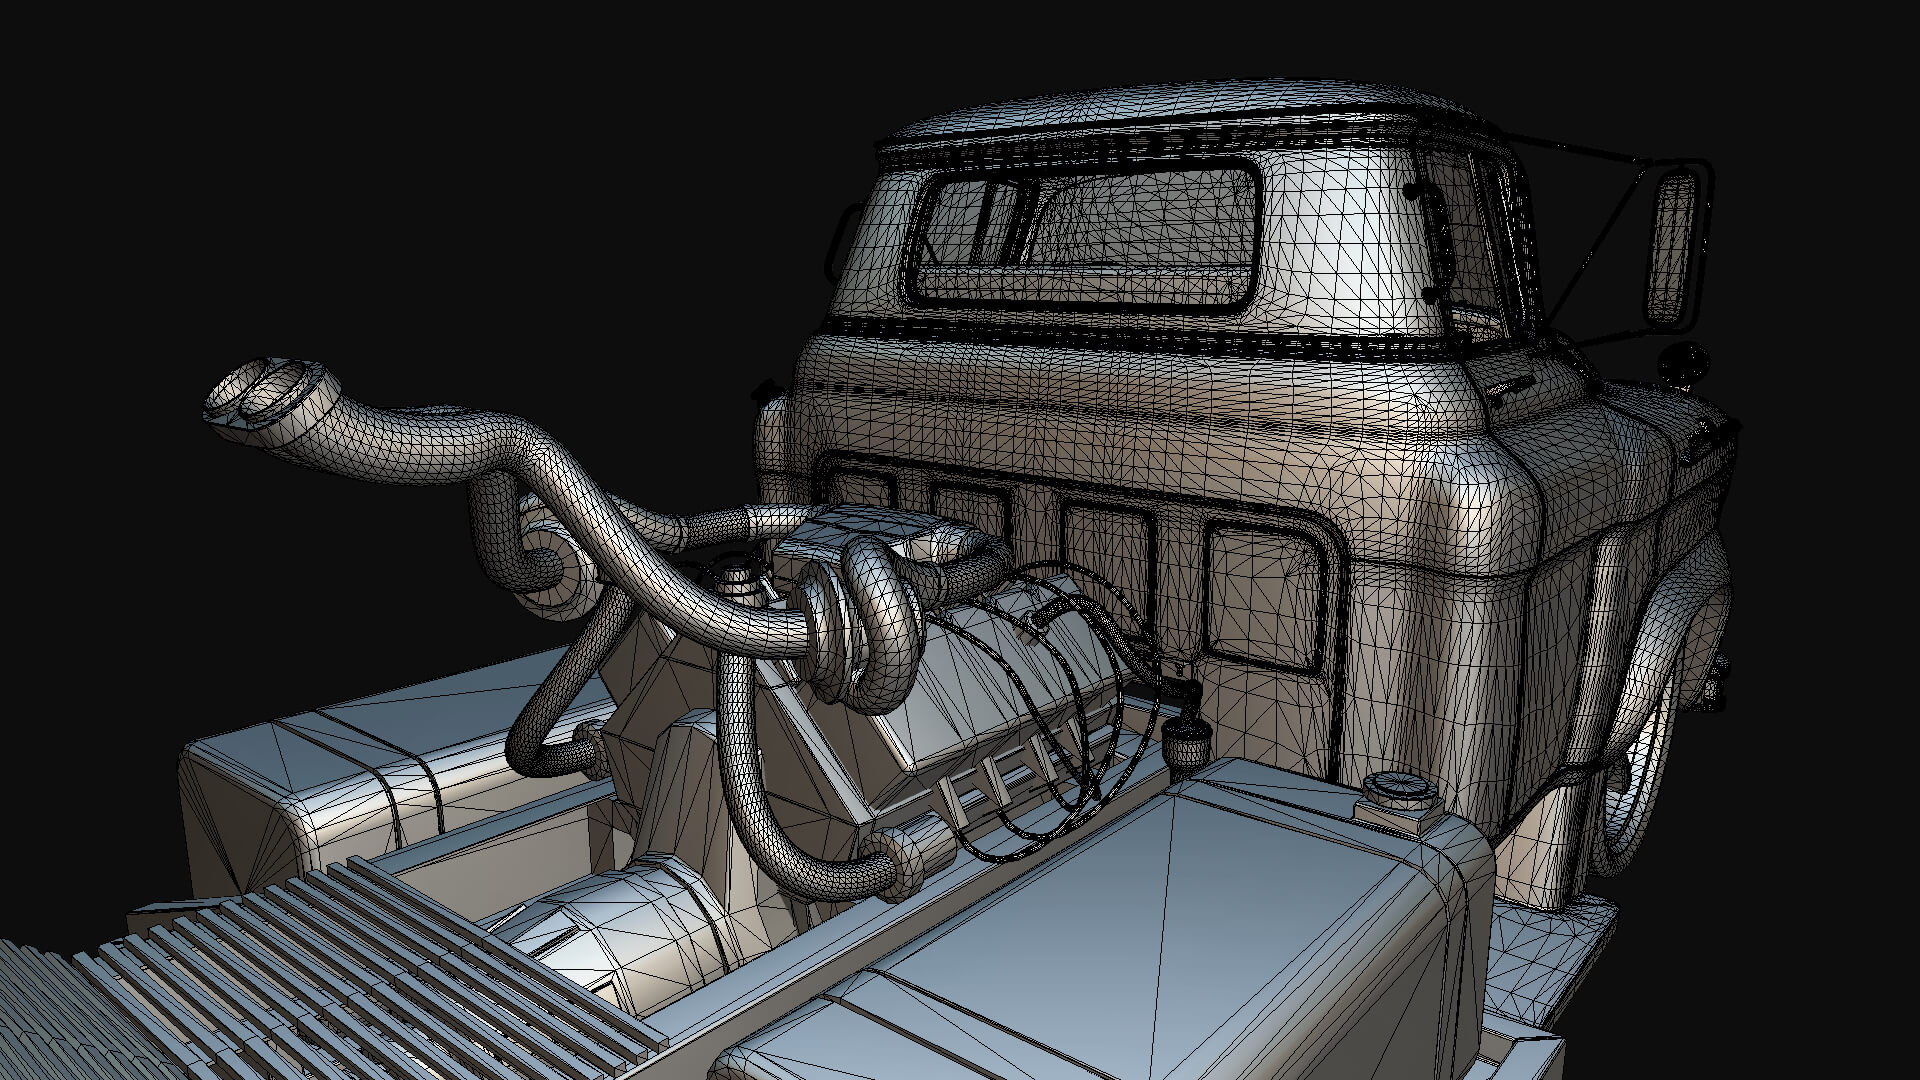Select the cab's rear window
This screenshot has height=1080, width=1920.
(x=1085, y=235)
